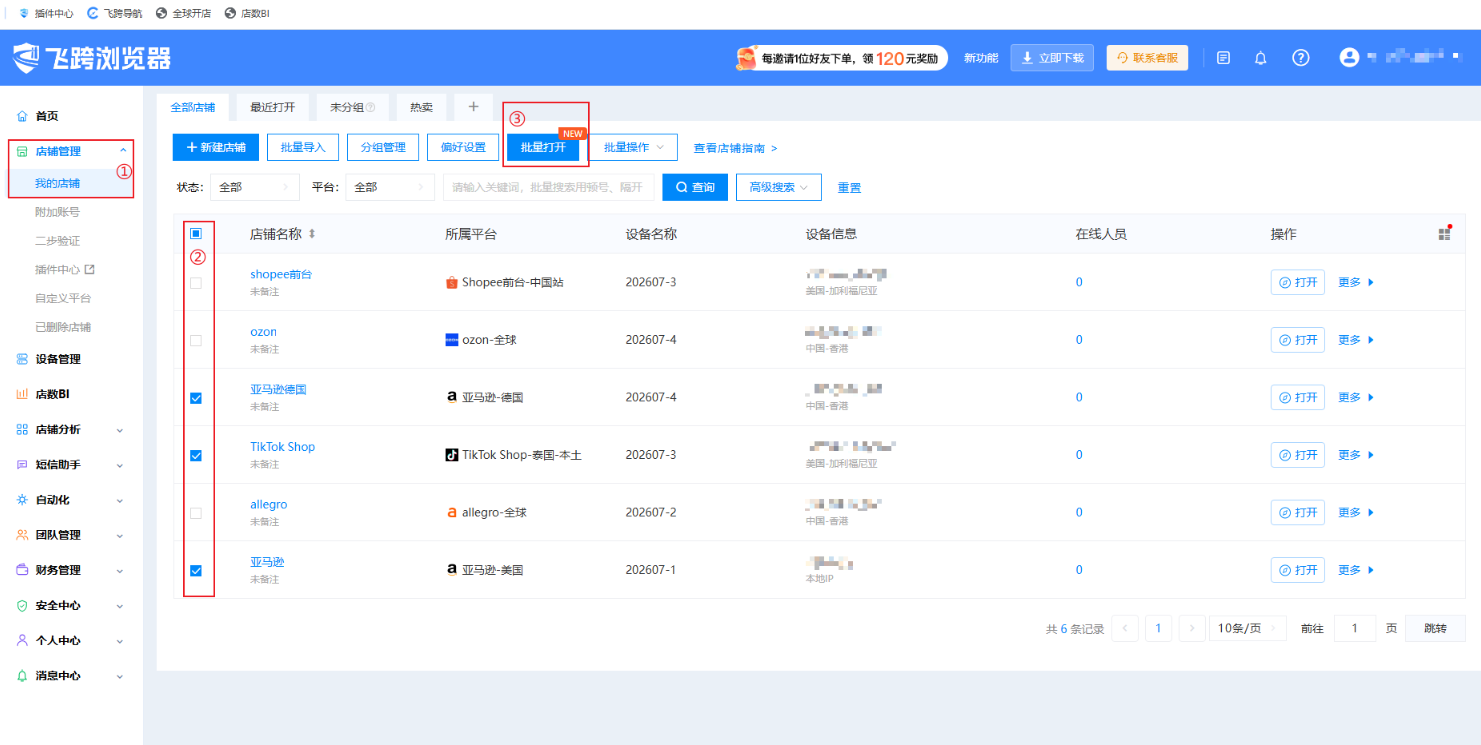The image size is (1481, 745).
Task: Open the 10条/页 page size dropdown
Action: point(1247,629)
